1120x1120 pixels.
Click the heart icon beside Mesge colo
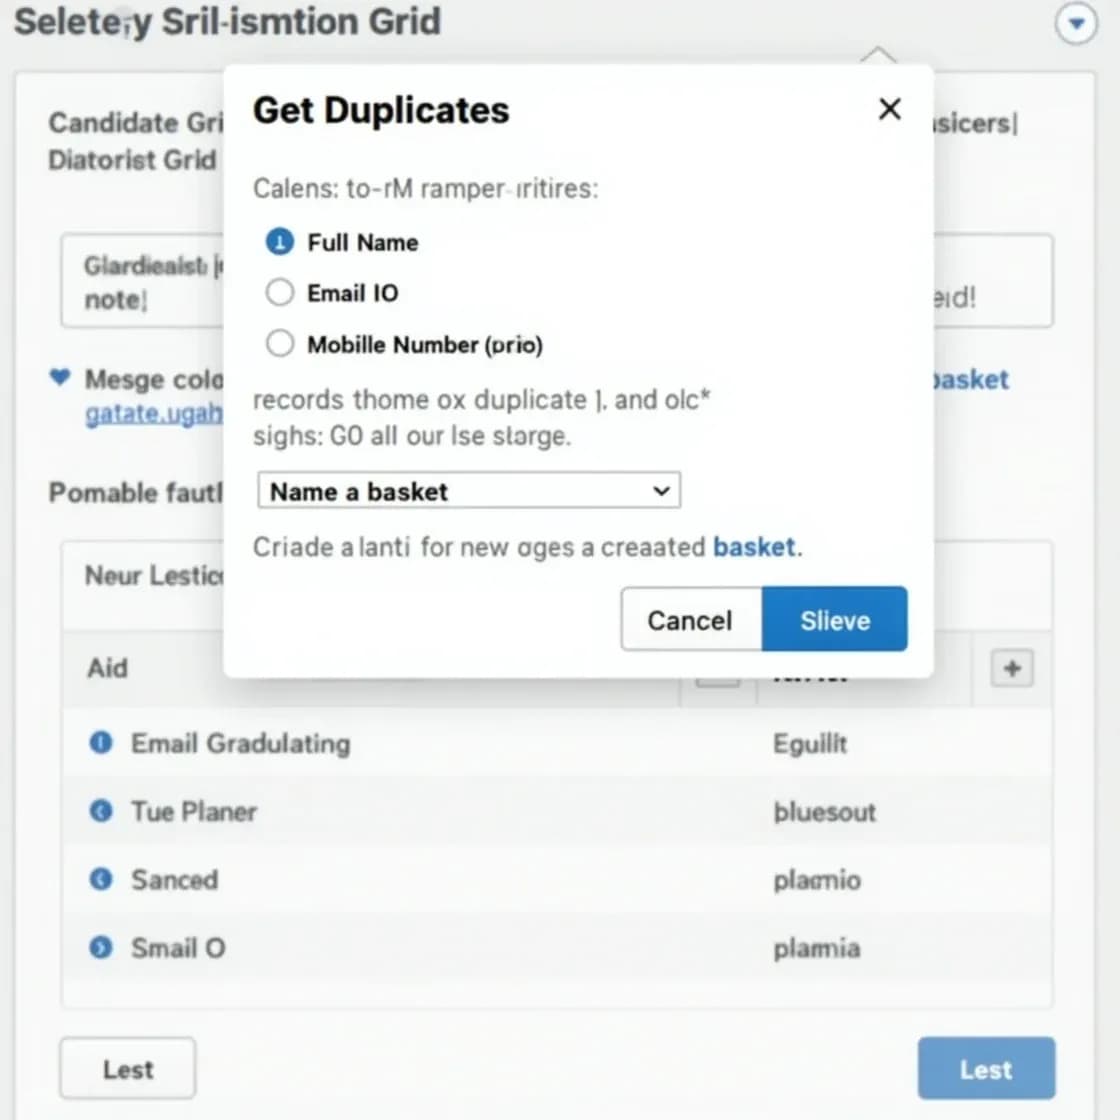tap(58, 378)
